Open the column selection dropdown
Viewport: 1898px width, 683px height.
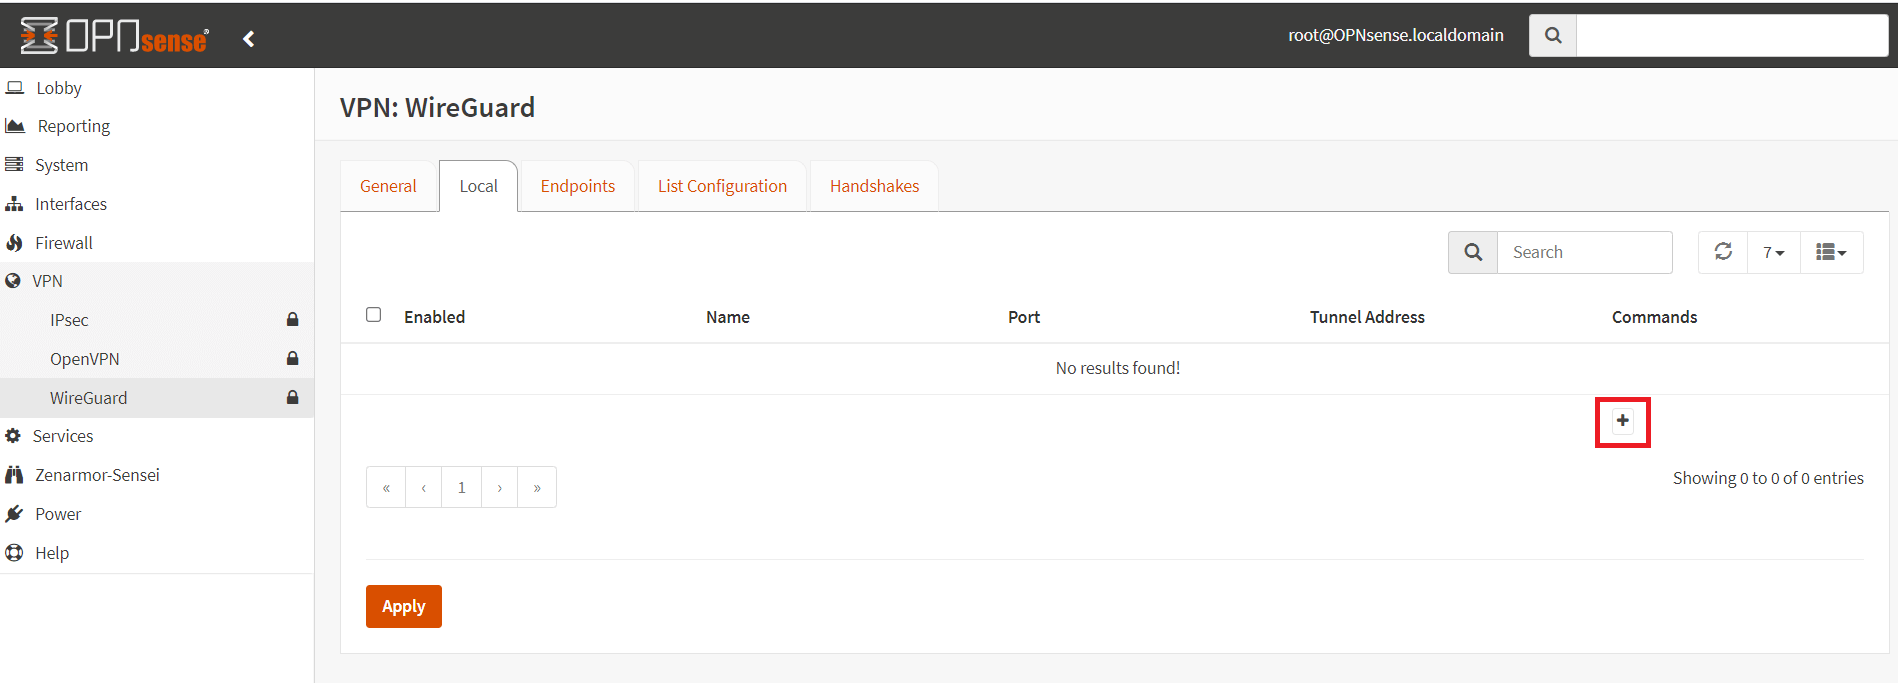tap(1831, 252)
